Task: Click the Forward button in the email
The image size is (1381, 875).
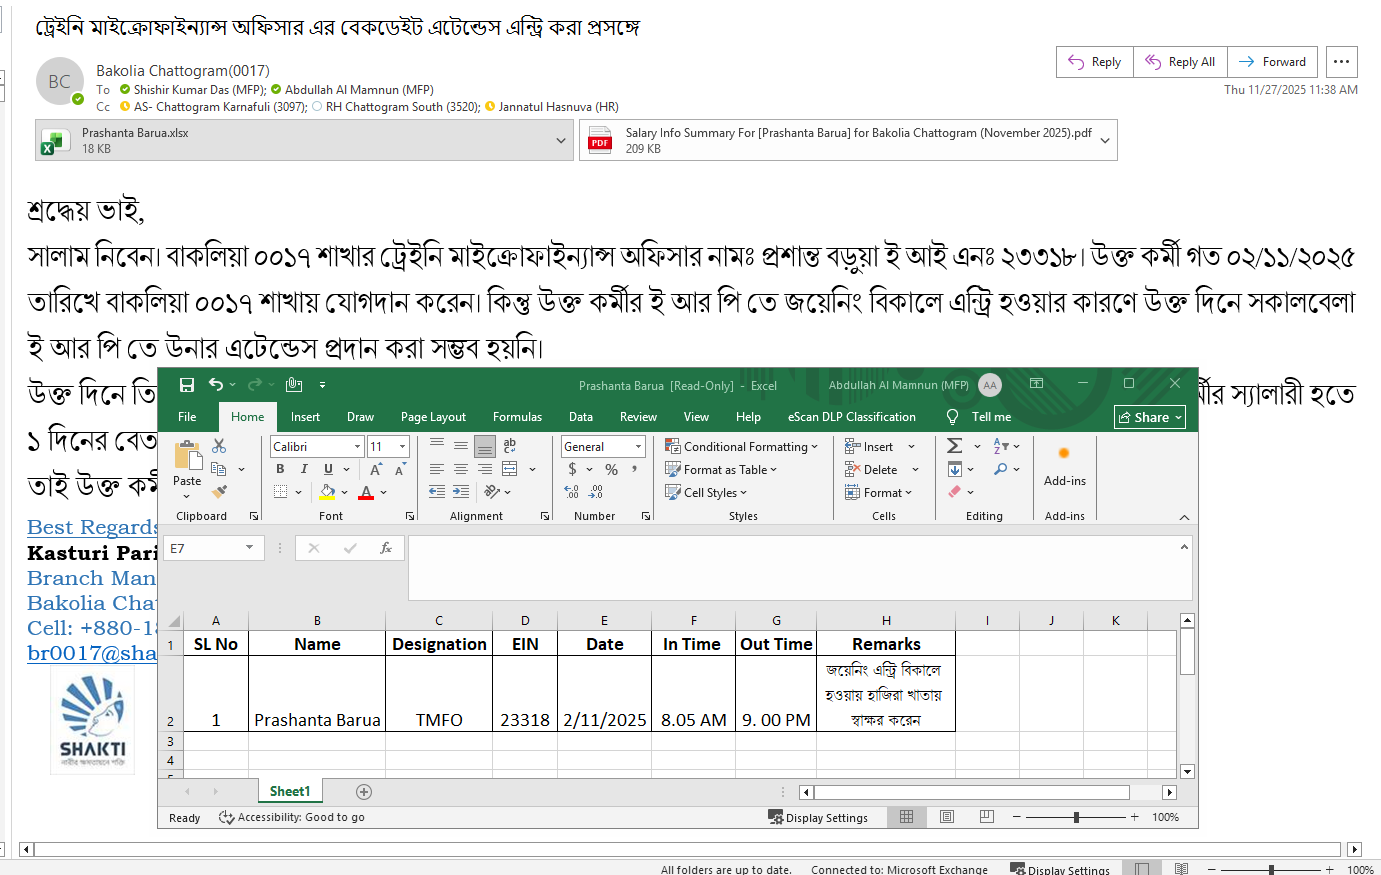Action: click(1272, 62)
